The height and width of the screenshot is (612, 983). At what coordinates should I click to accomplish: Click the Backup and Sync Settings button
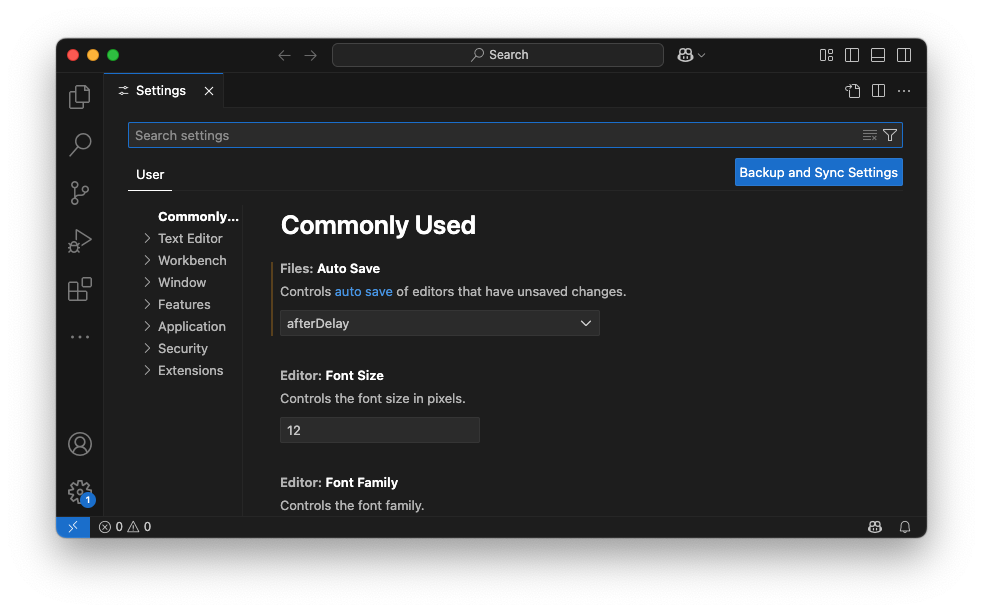(x=818, y=172)
